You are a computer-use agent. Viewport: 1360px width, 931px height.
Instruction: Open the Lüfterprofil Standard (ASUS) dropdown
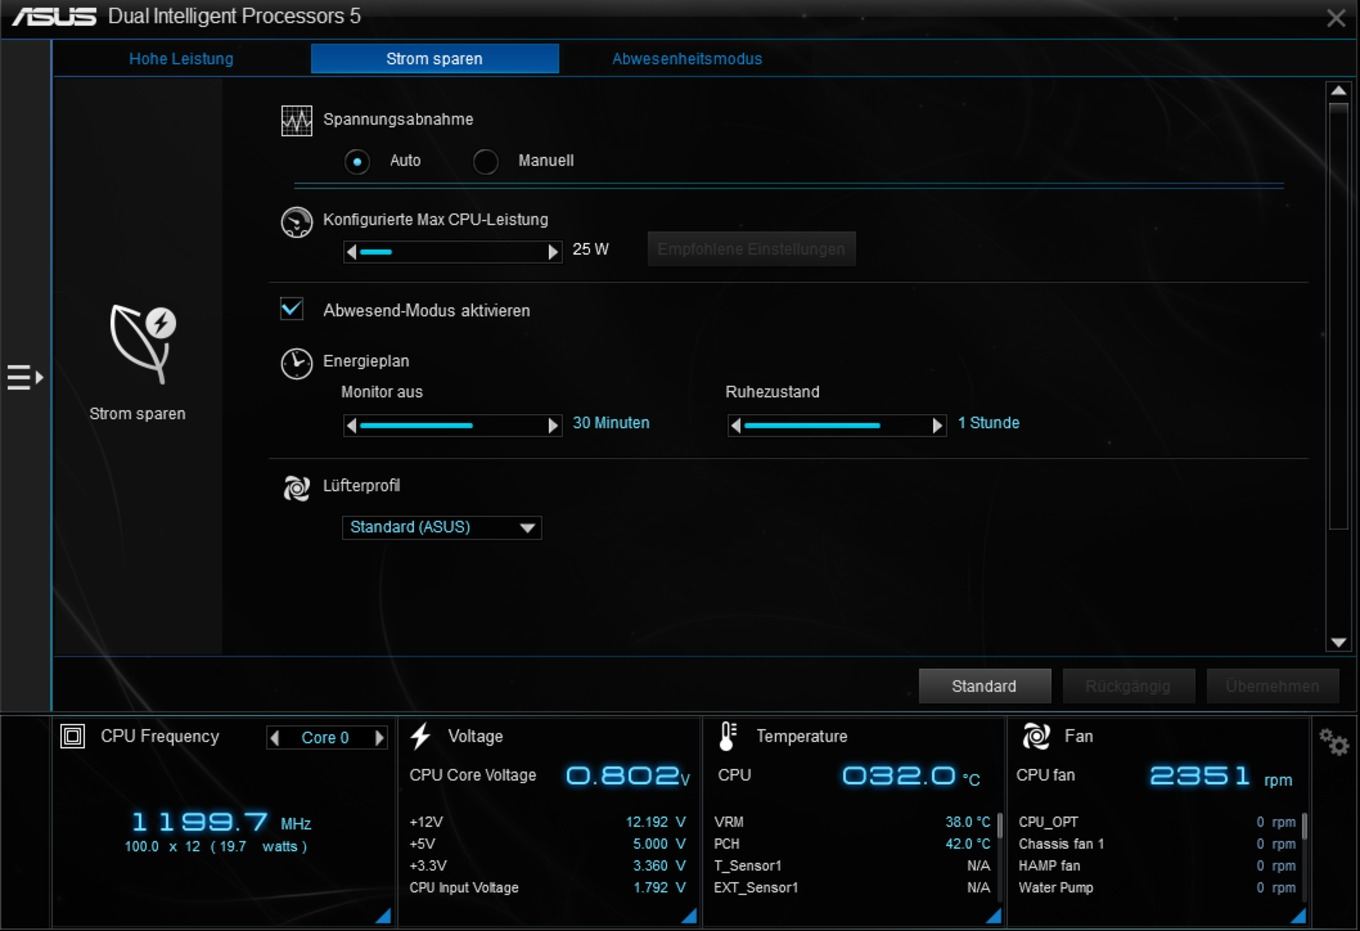pos(442,527)
